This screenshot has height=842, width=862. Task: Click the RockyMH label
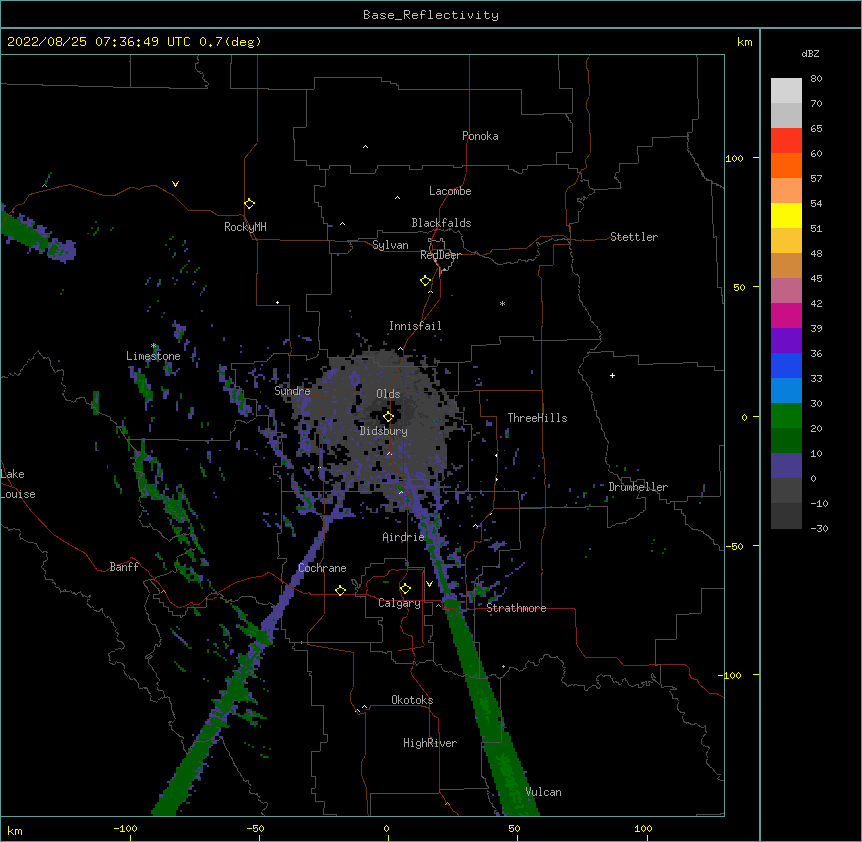[245, 227]
